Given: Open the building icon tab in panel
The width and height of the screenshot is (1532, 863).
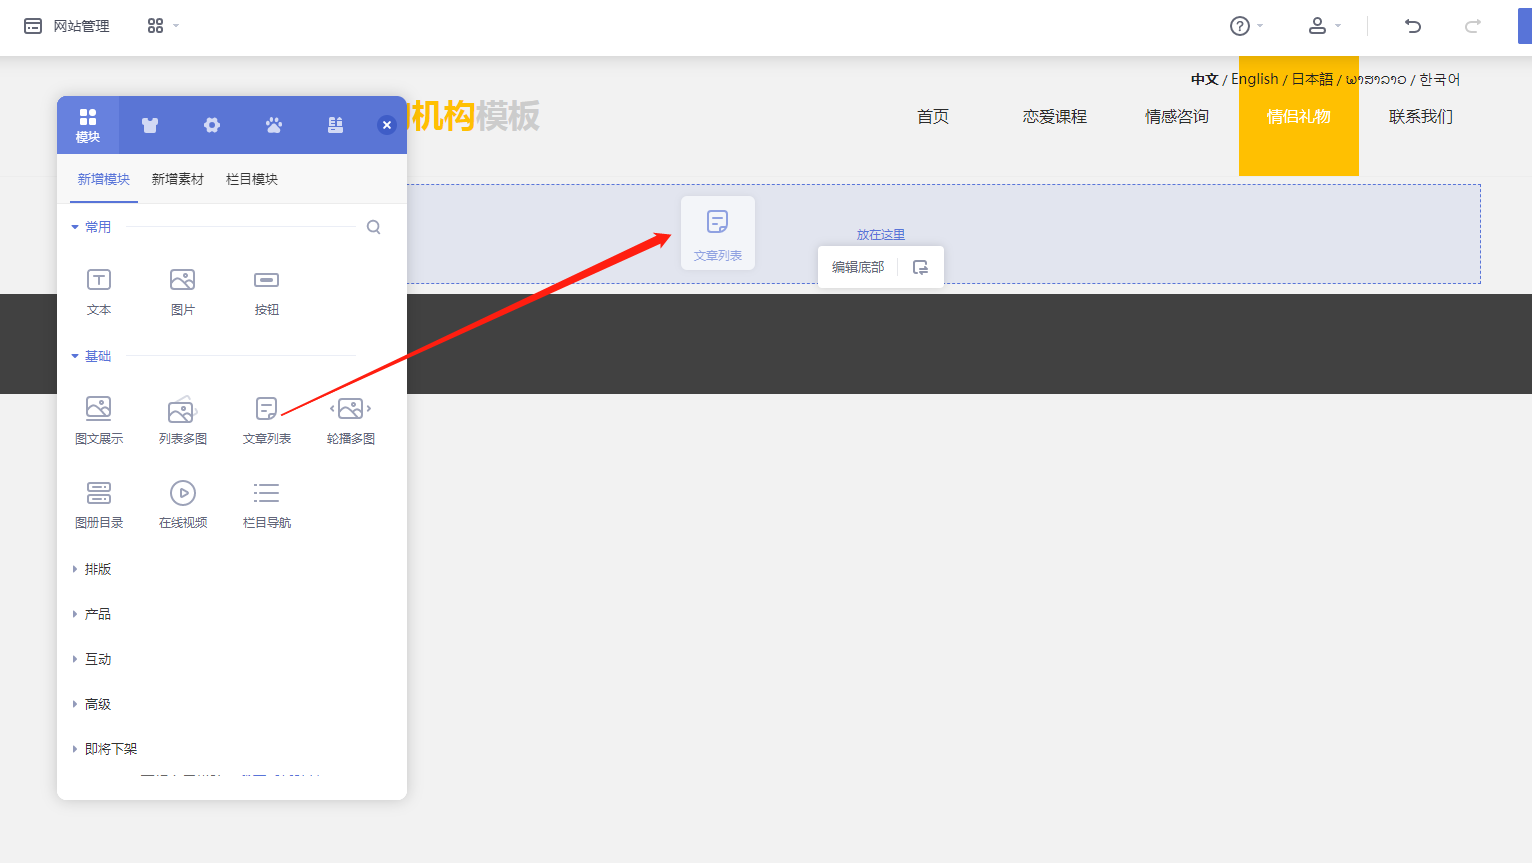Looking at the screenshot, I should [x=336, y=125].
